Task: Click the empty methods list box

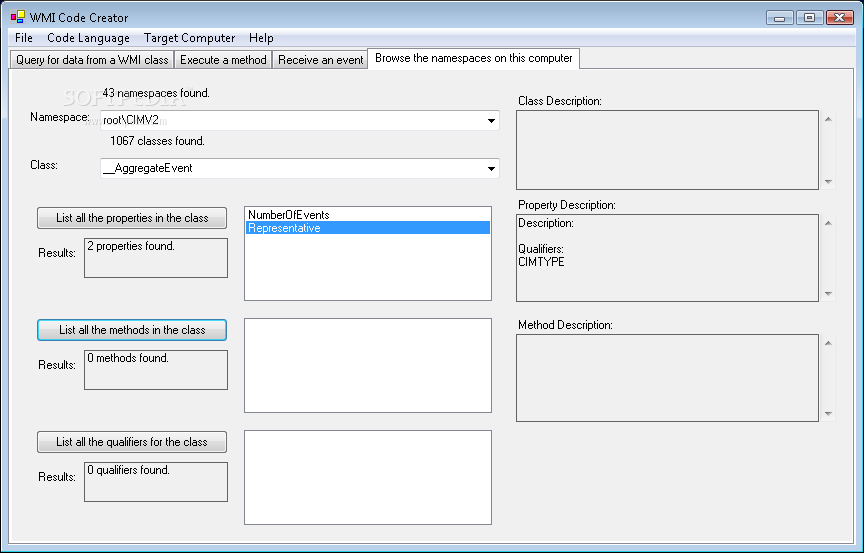Action: pos(368,365)
